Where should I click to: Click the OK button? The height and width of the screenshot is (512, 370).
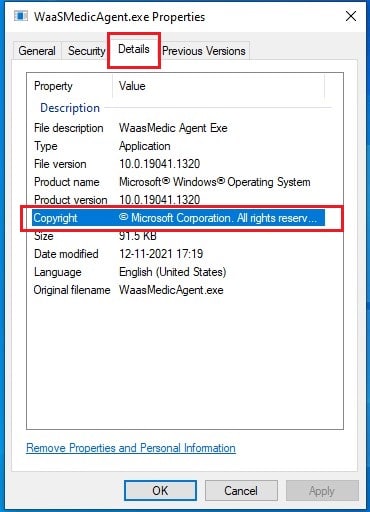click(160, 491)
